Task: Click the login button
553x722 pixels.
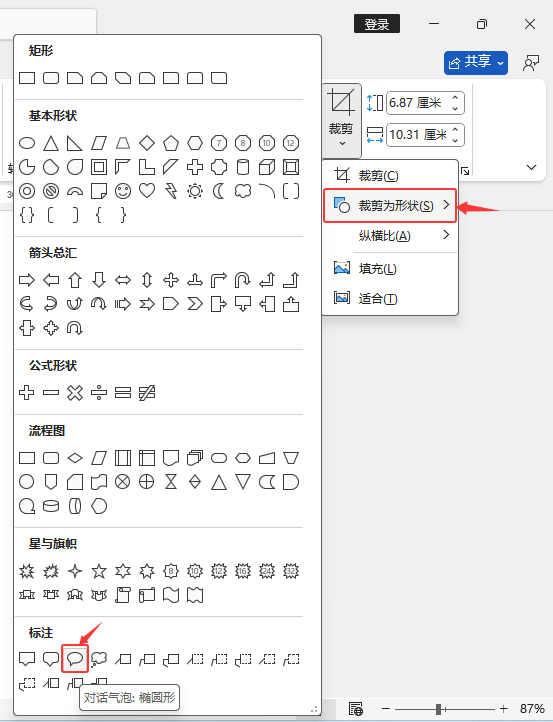Action: coord(377,24)
